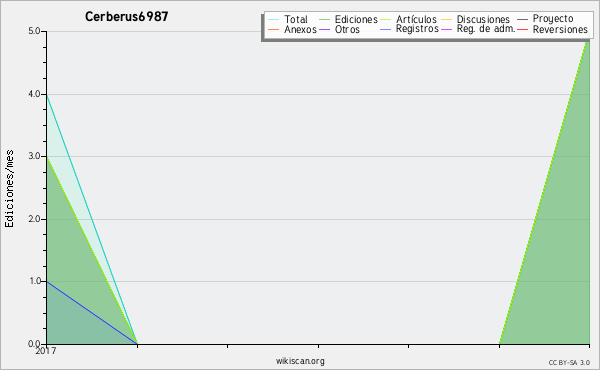Click the 2017 x-axis label

coord(46,351)
